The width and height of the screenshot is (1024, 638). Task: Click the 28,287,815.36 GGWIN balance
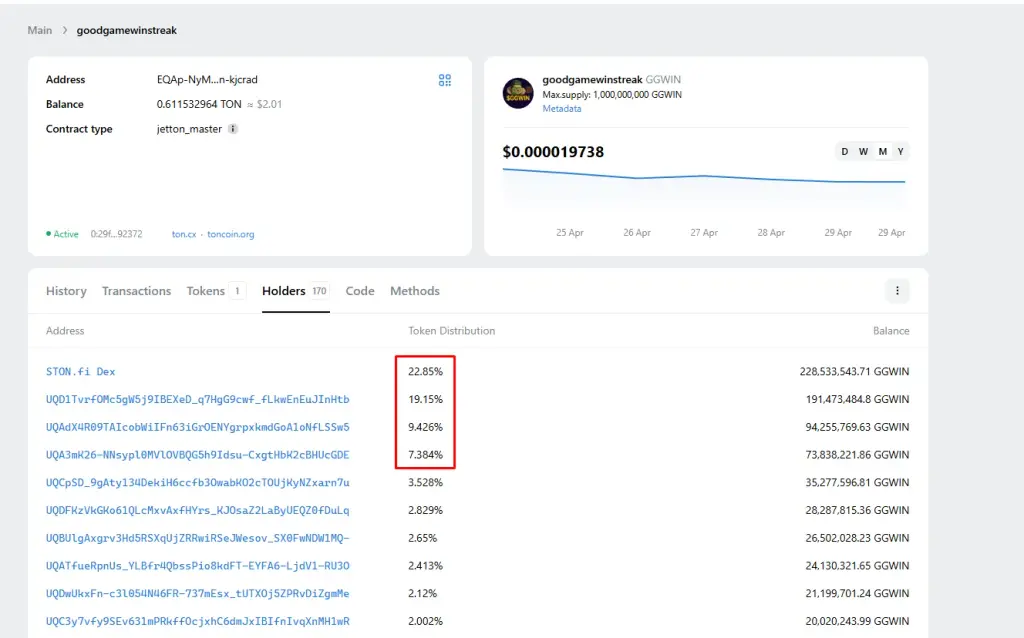coord(857,510)
